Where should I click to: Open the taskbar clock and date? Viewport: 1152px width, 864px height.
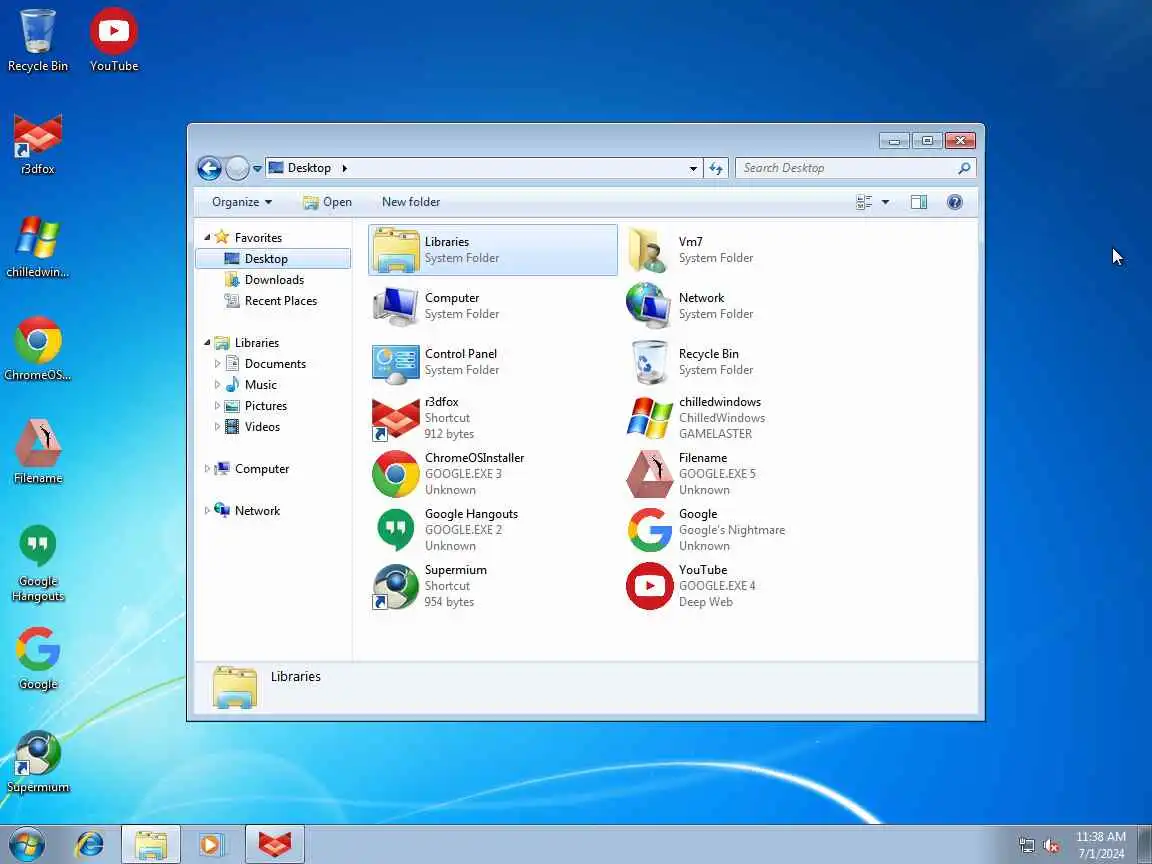point(1101,845)
